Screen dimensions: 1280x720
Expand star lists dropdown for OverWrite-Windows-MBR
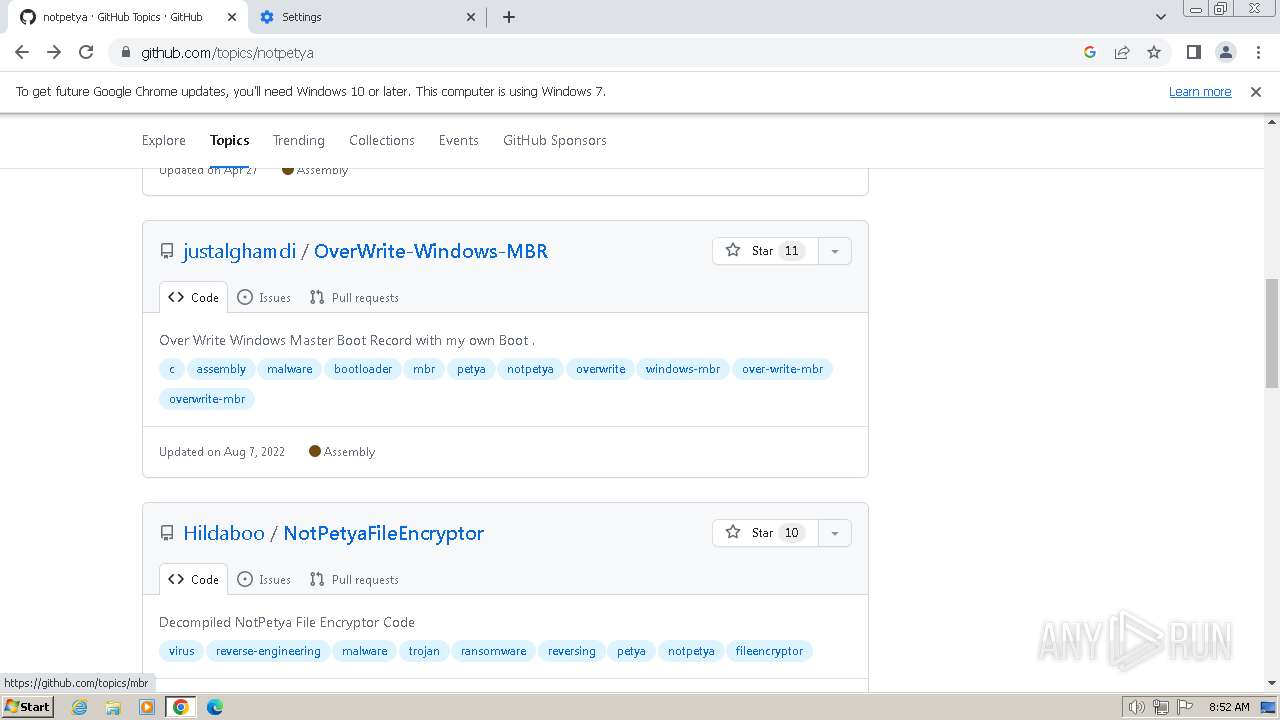click(x=834, y=251)
